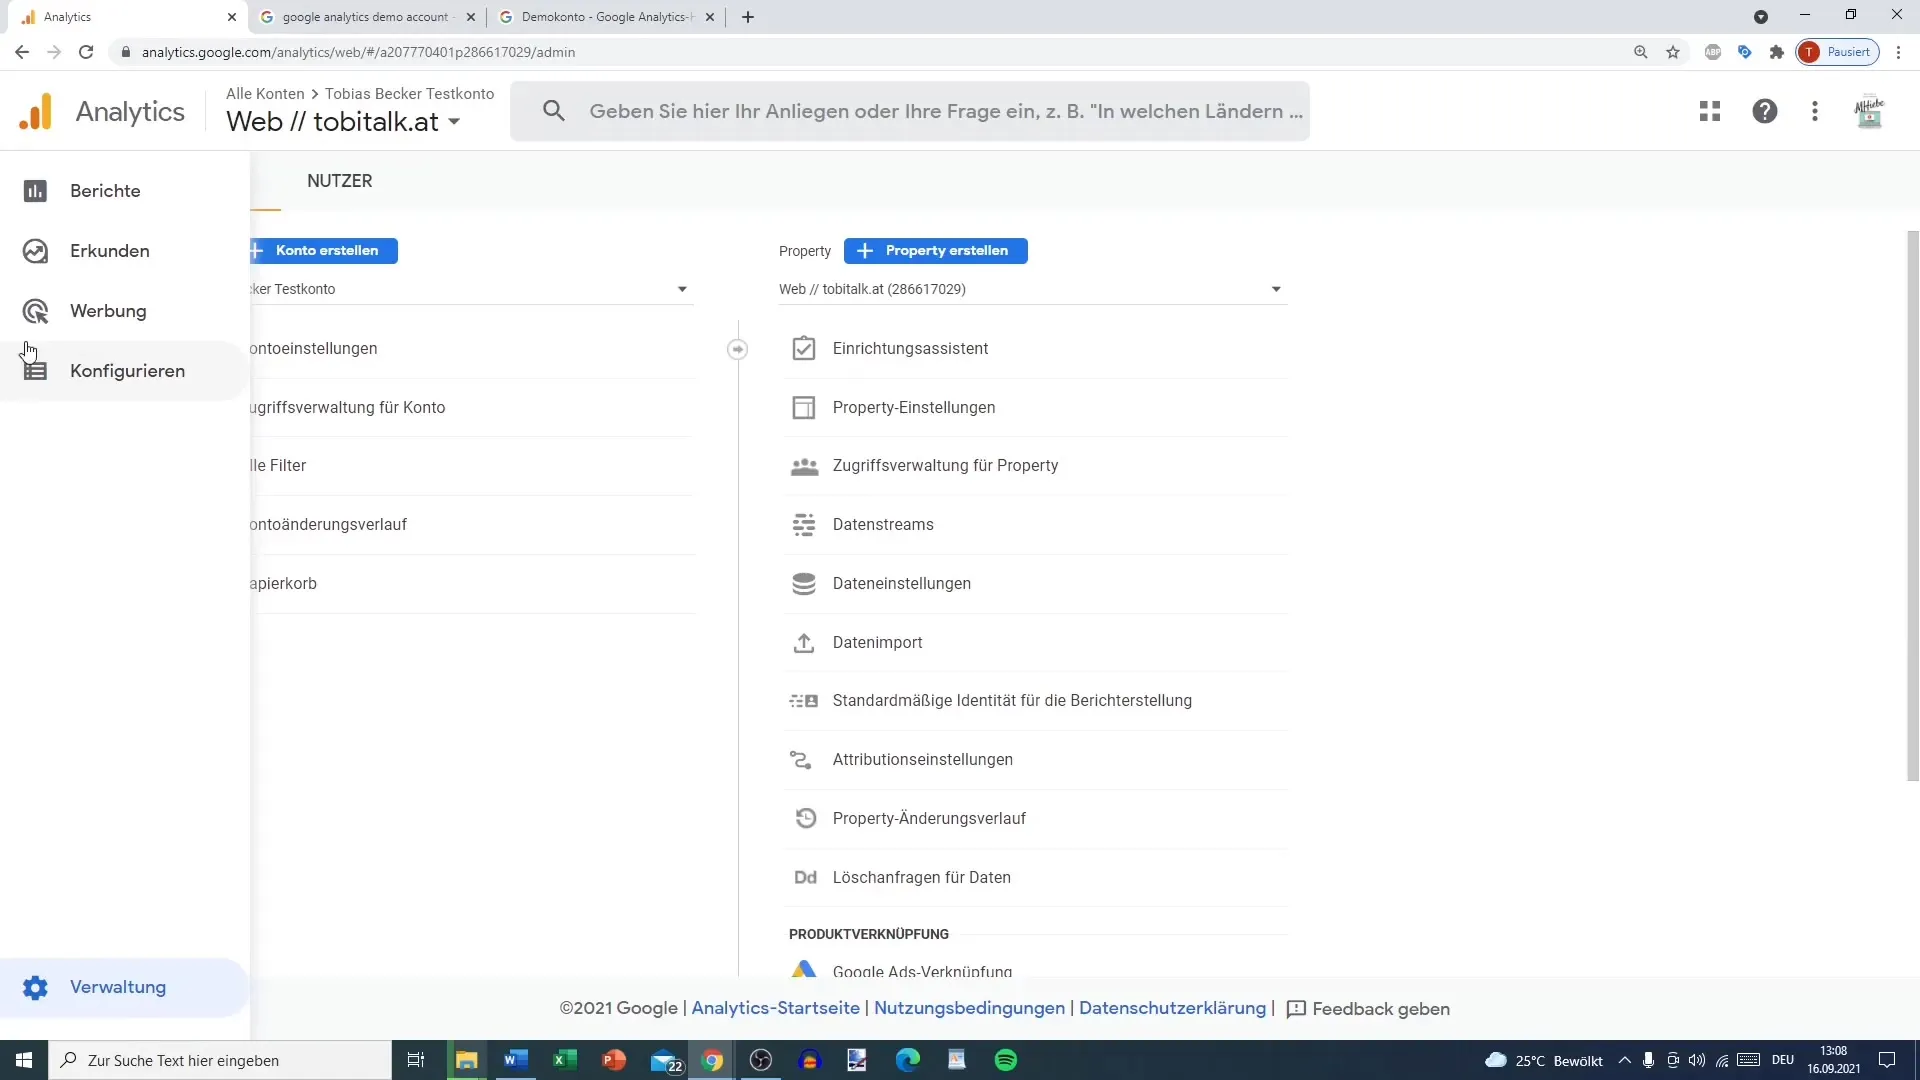1920x1080 pixels.
Task: Open Spotify from the taskbar
Action: coord(1006,1060)
